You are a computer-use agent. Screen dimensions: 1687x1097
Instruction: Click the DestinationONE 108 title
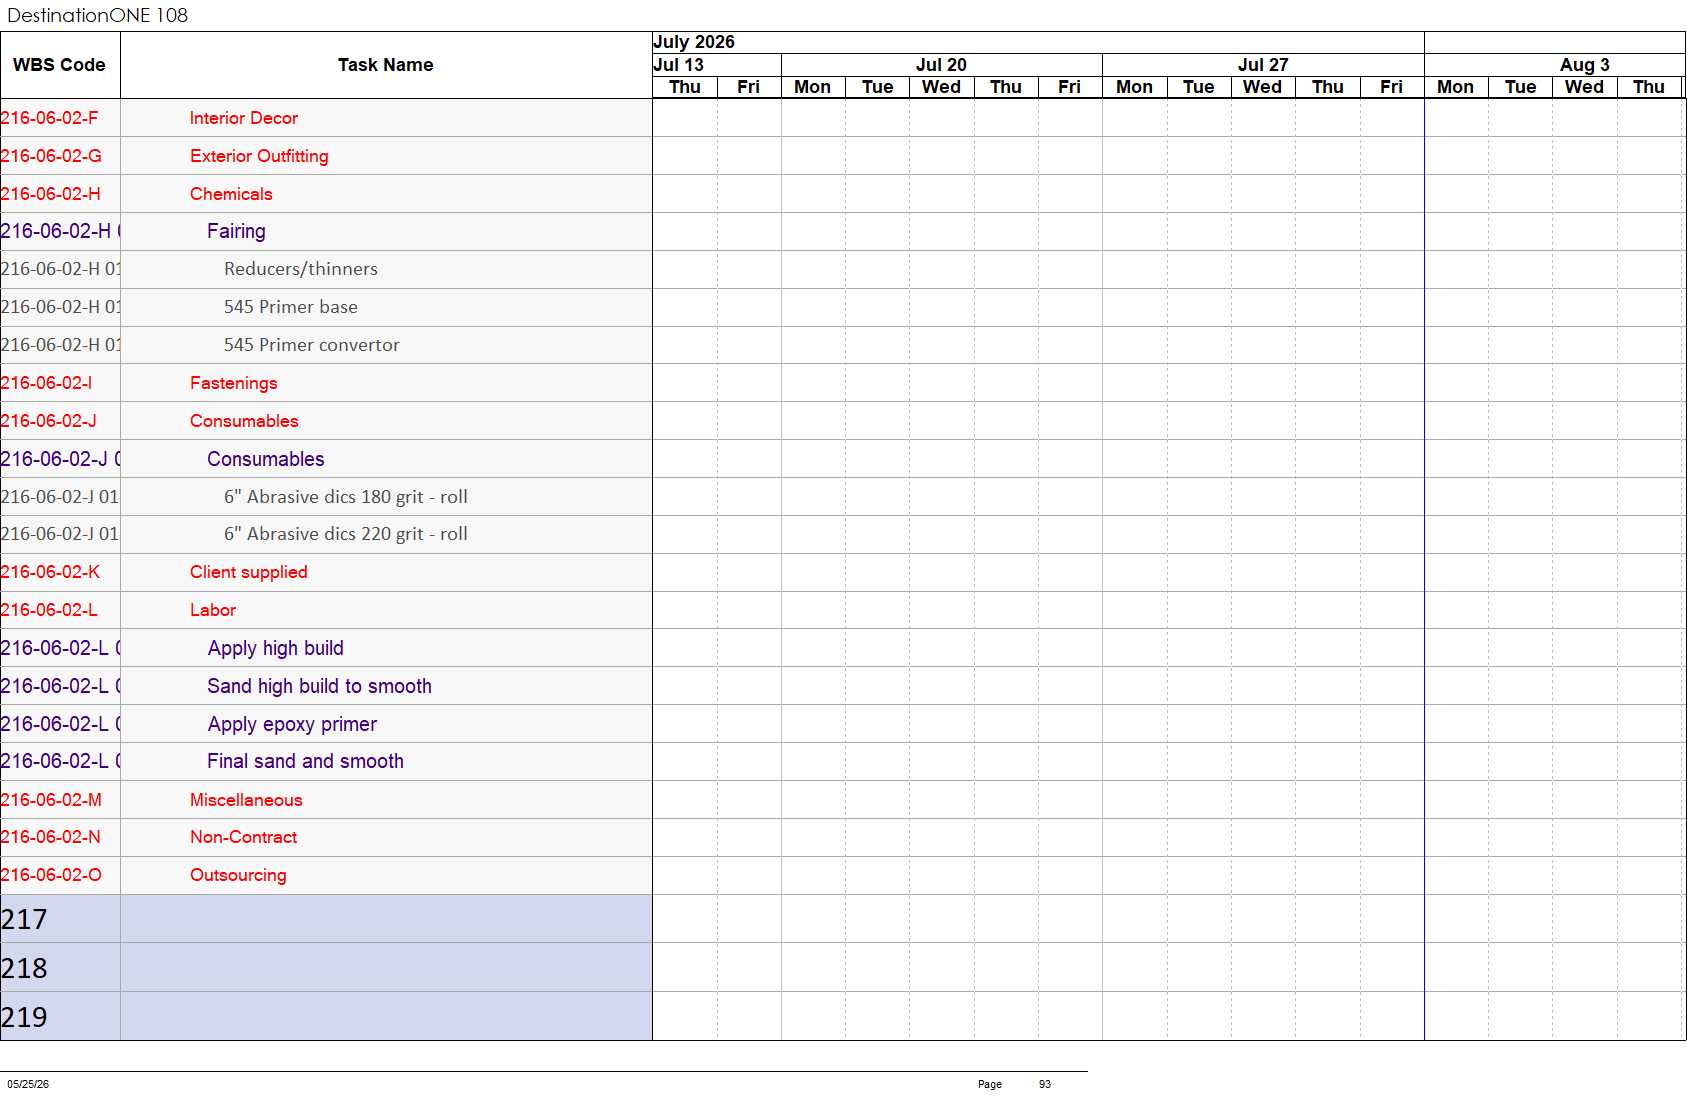(97, 15)
